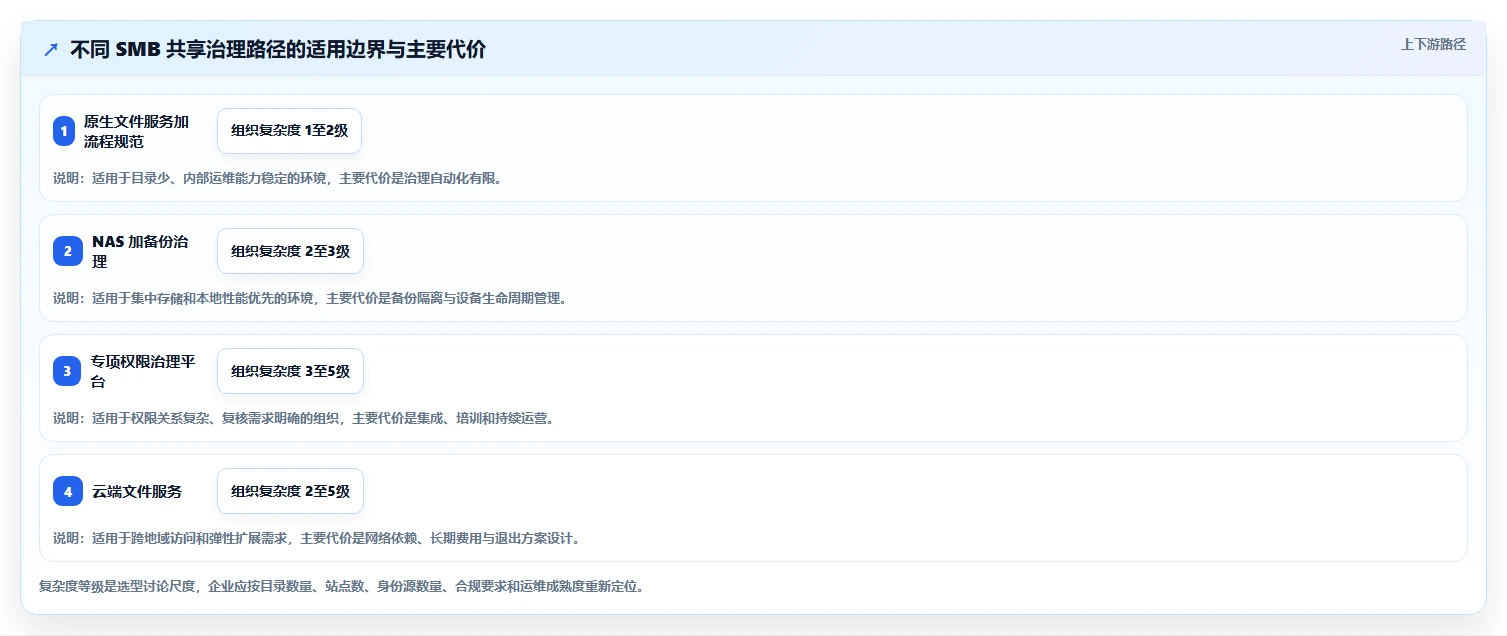Click the 组织复杂度 2至3级 pill
This screenshot has height=636, width=1507.
coord(290,251)
